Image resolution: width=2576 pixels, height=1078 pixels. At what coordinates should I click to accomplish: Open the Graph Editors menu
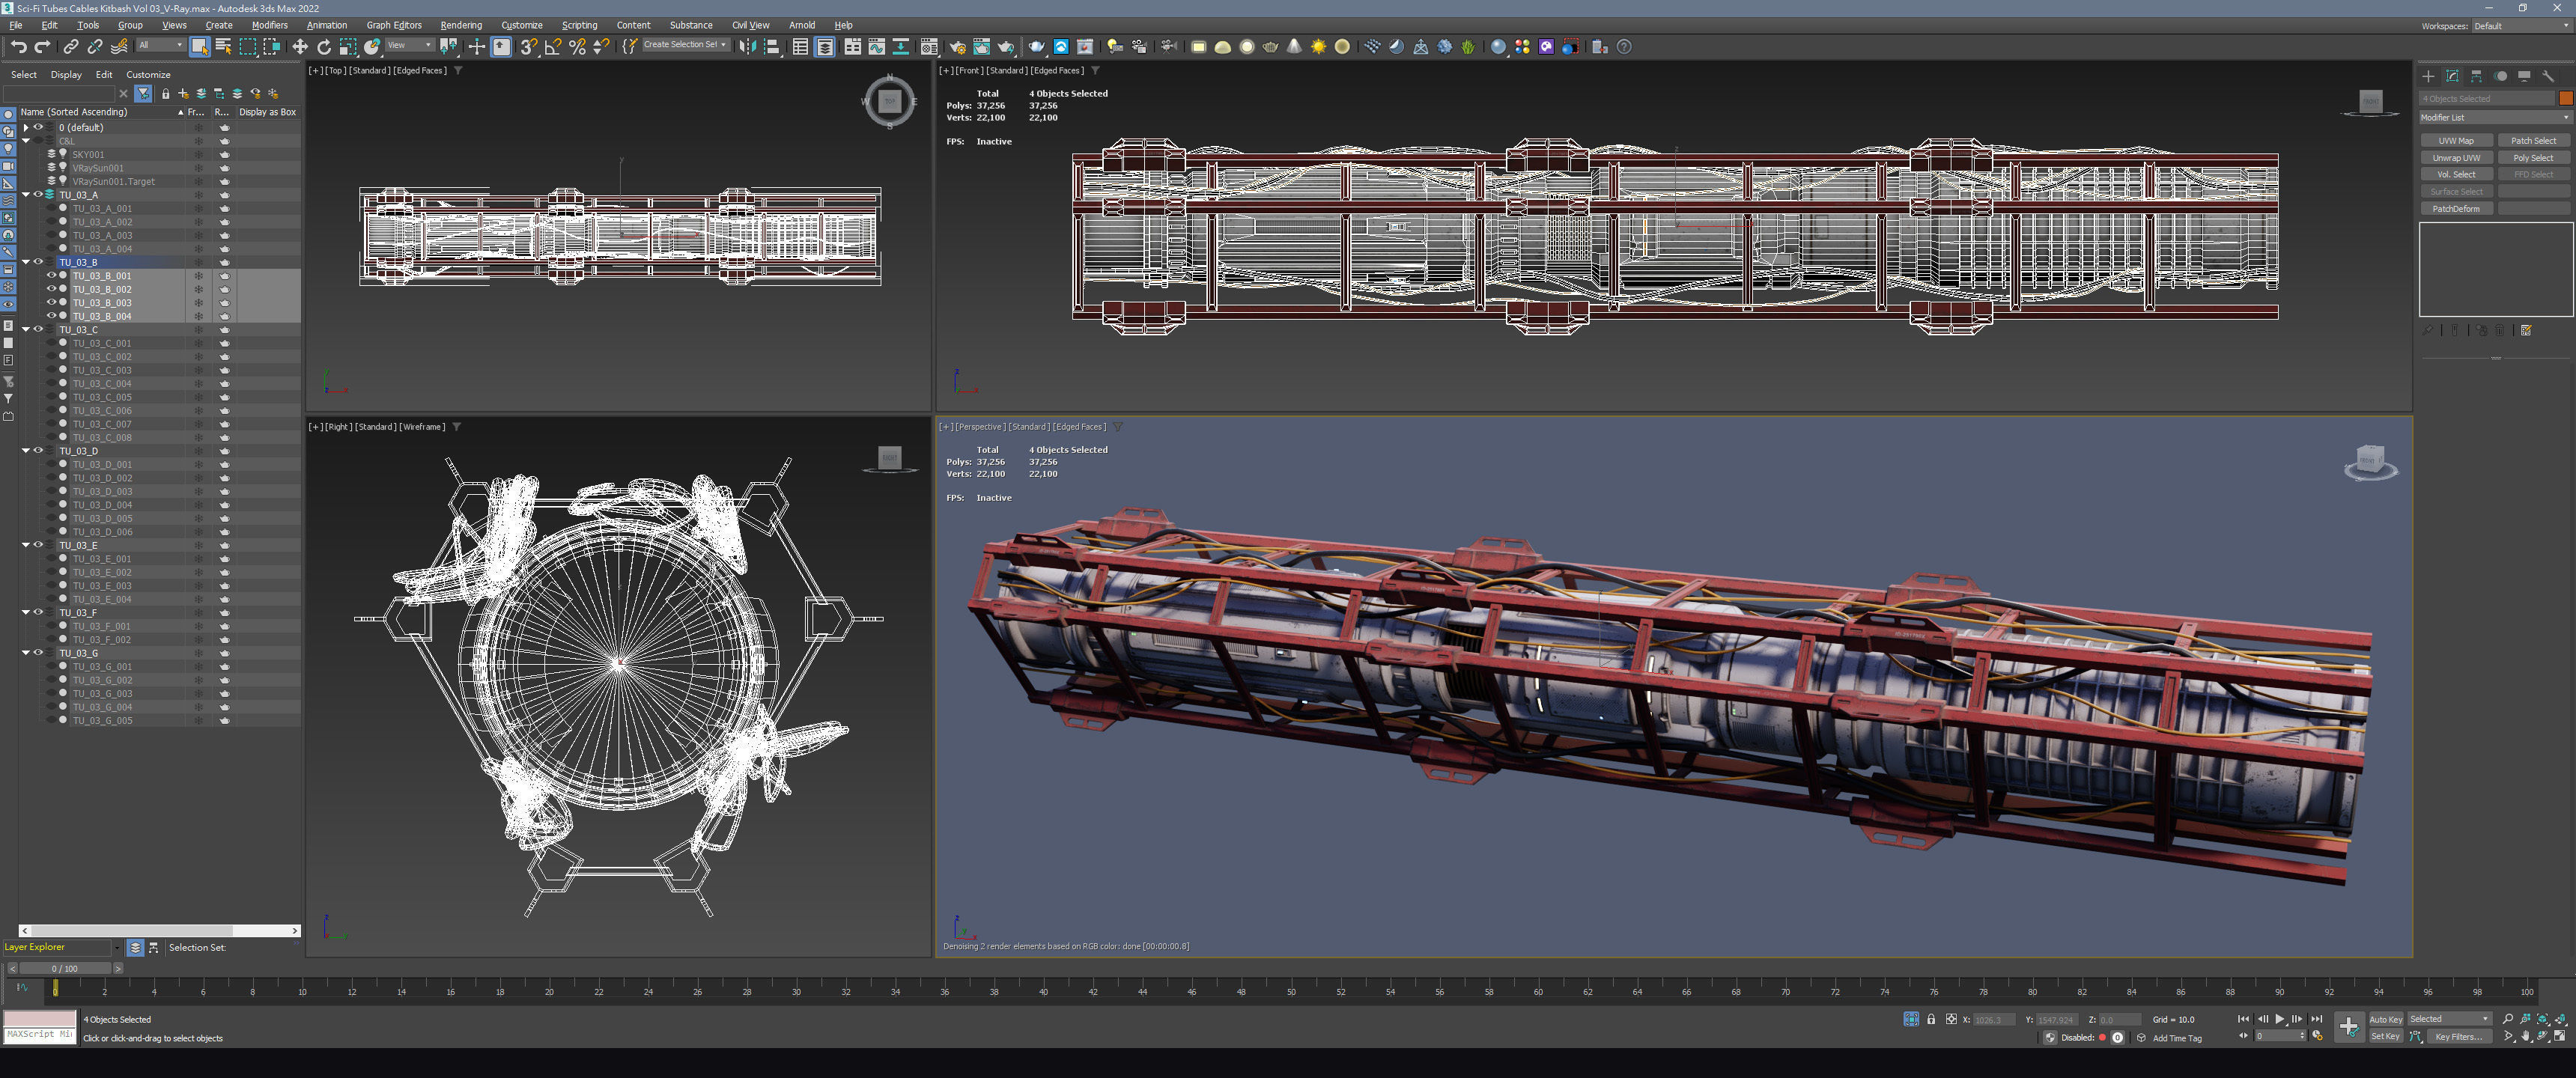[394, 25]
